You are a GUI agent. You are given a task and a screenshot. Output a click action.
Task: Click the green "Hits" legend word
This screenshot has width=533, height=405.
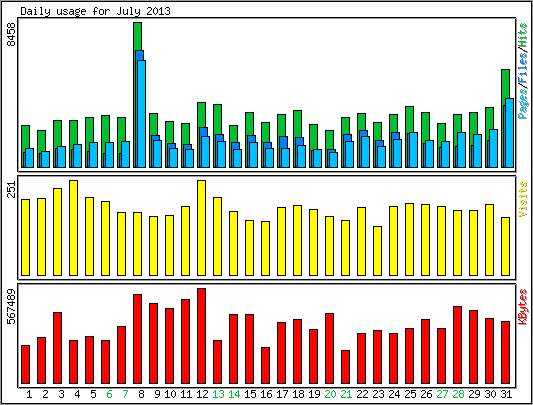[x=522, y=36]
